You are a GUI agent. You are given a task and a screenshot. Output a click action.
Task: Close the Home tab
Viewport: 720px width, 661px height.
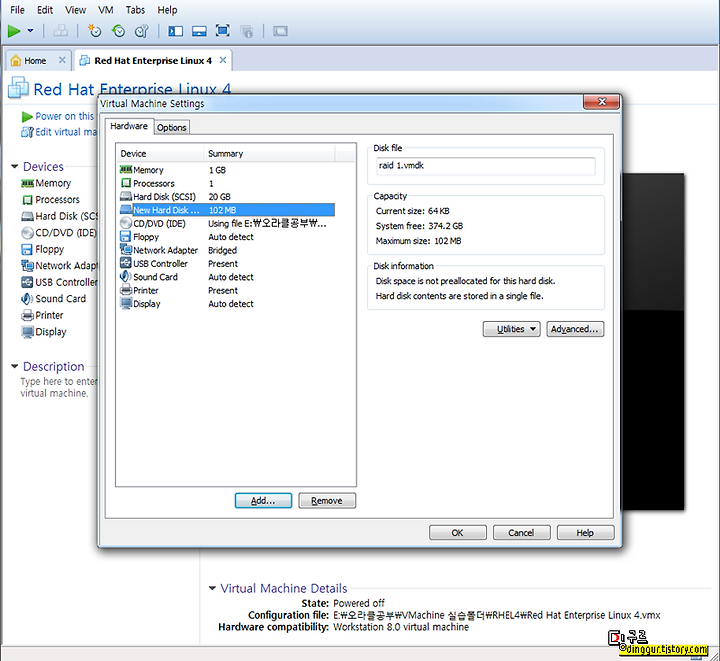point(62,60)
